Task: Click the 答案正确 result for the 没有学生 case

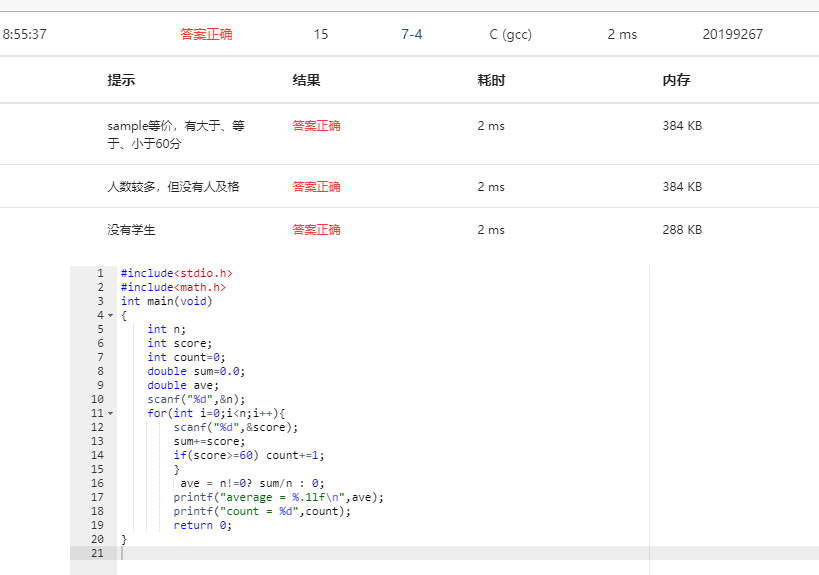Action: click(x=316, y=230)
